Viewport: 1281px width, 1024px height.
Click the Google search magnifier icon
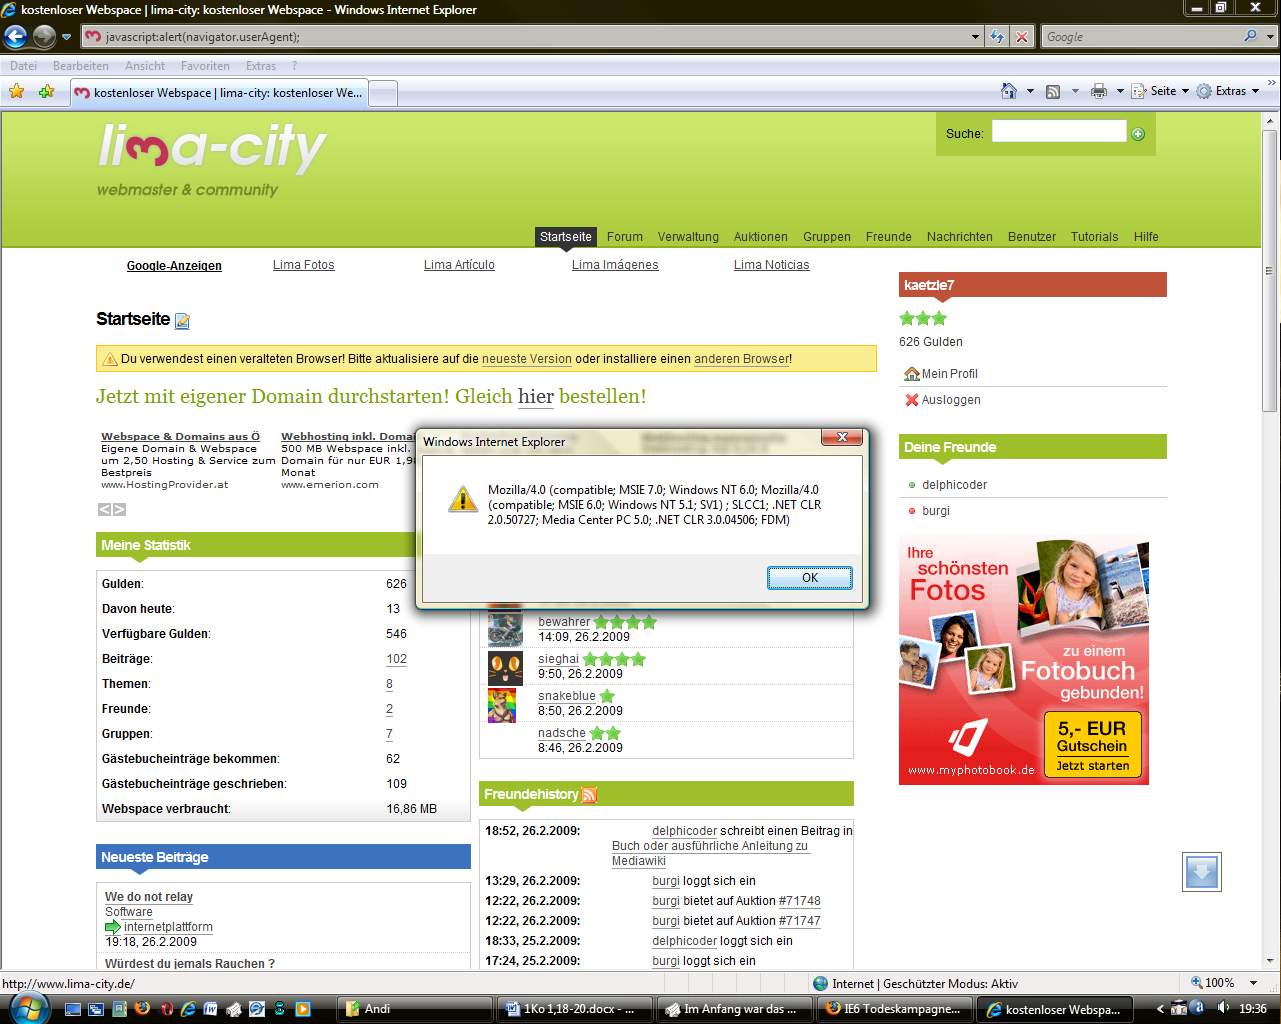tap(1250, 36)
